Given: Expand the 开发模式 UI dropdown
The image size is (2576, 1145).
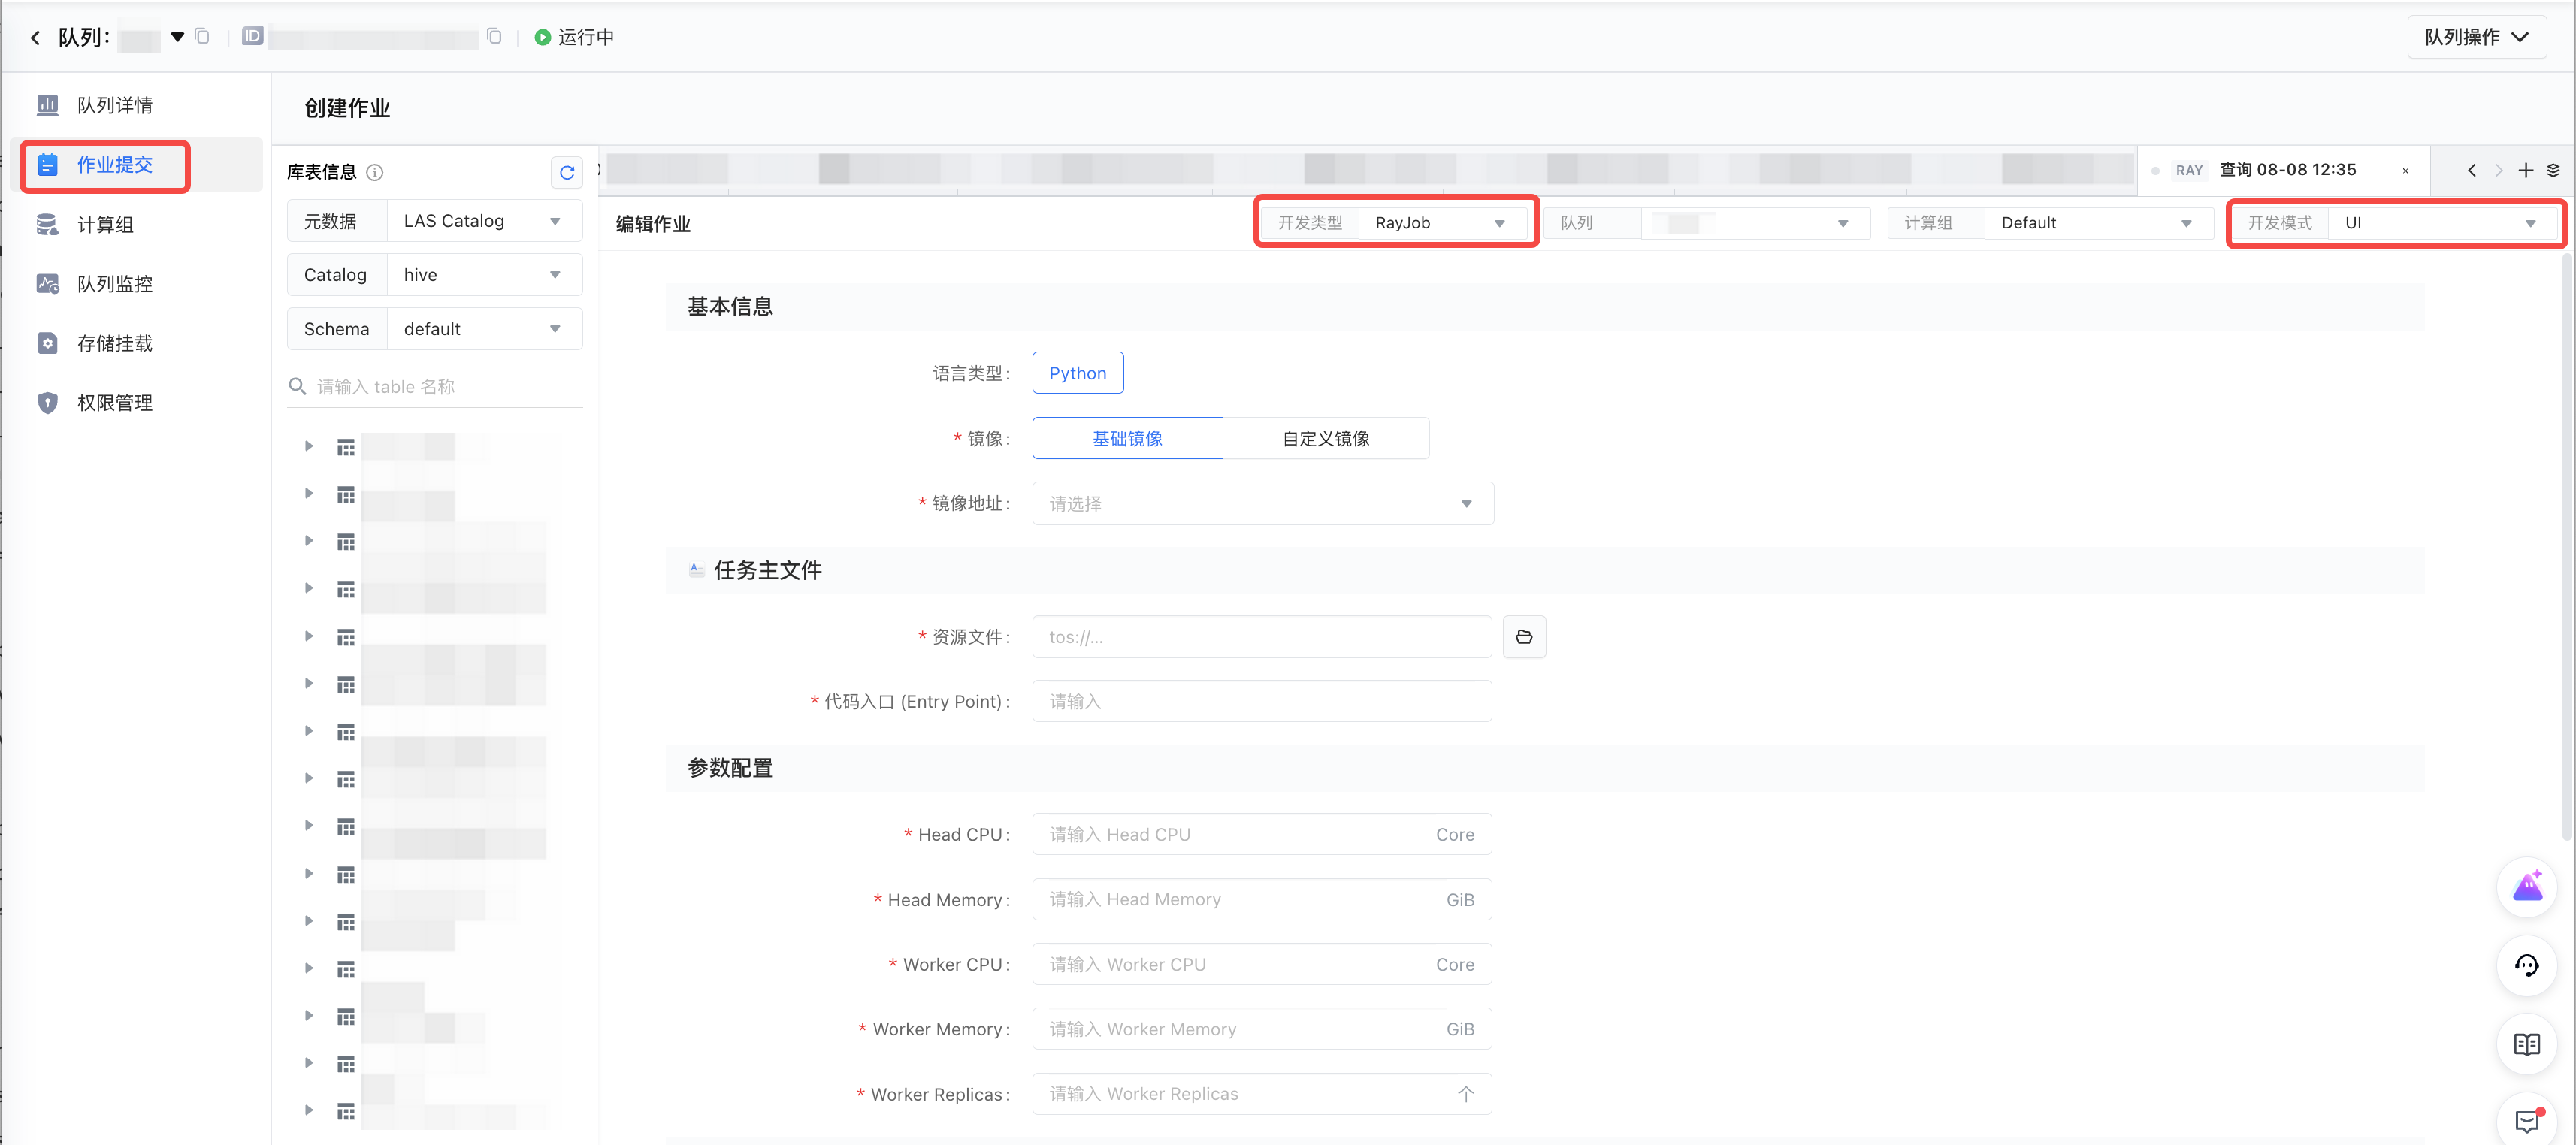Looking at the screenshot, I should (2440, 223).
